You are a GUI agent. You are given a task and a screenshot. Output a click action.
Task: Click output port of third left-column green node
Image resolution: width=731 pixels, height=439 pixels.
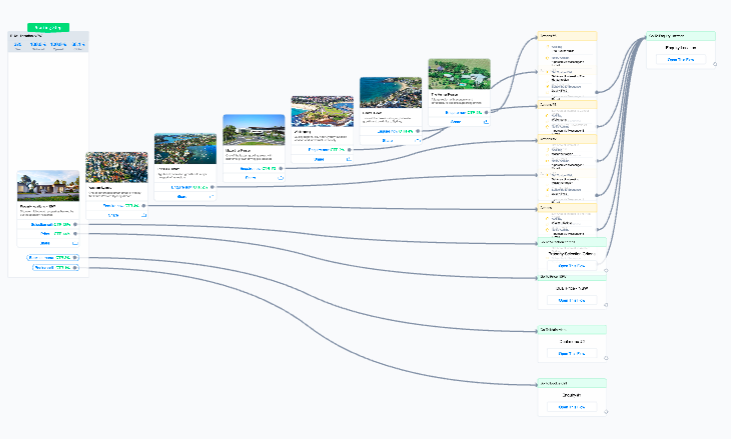click(606, 358)
